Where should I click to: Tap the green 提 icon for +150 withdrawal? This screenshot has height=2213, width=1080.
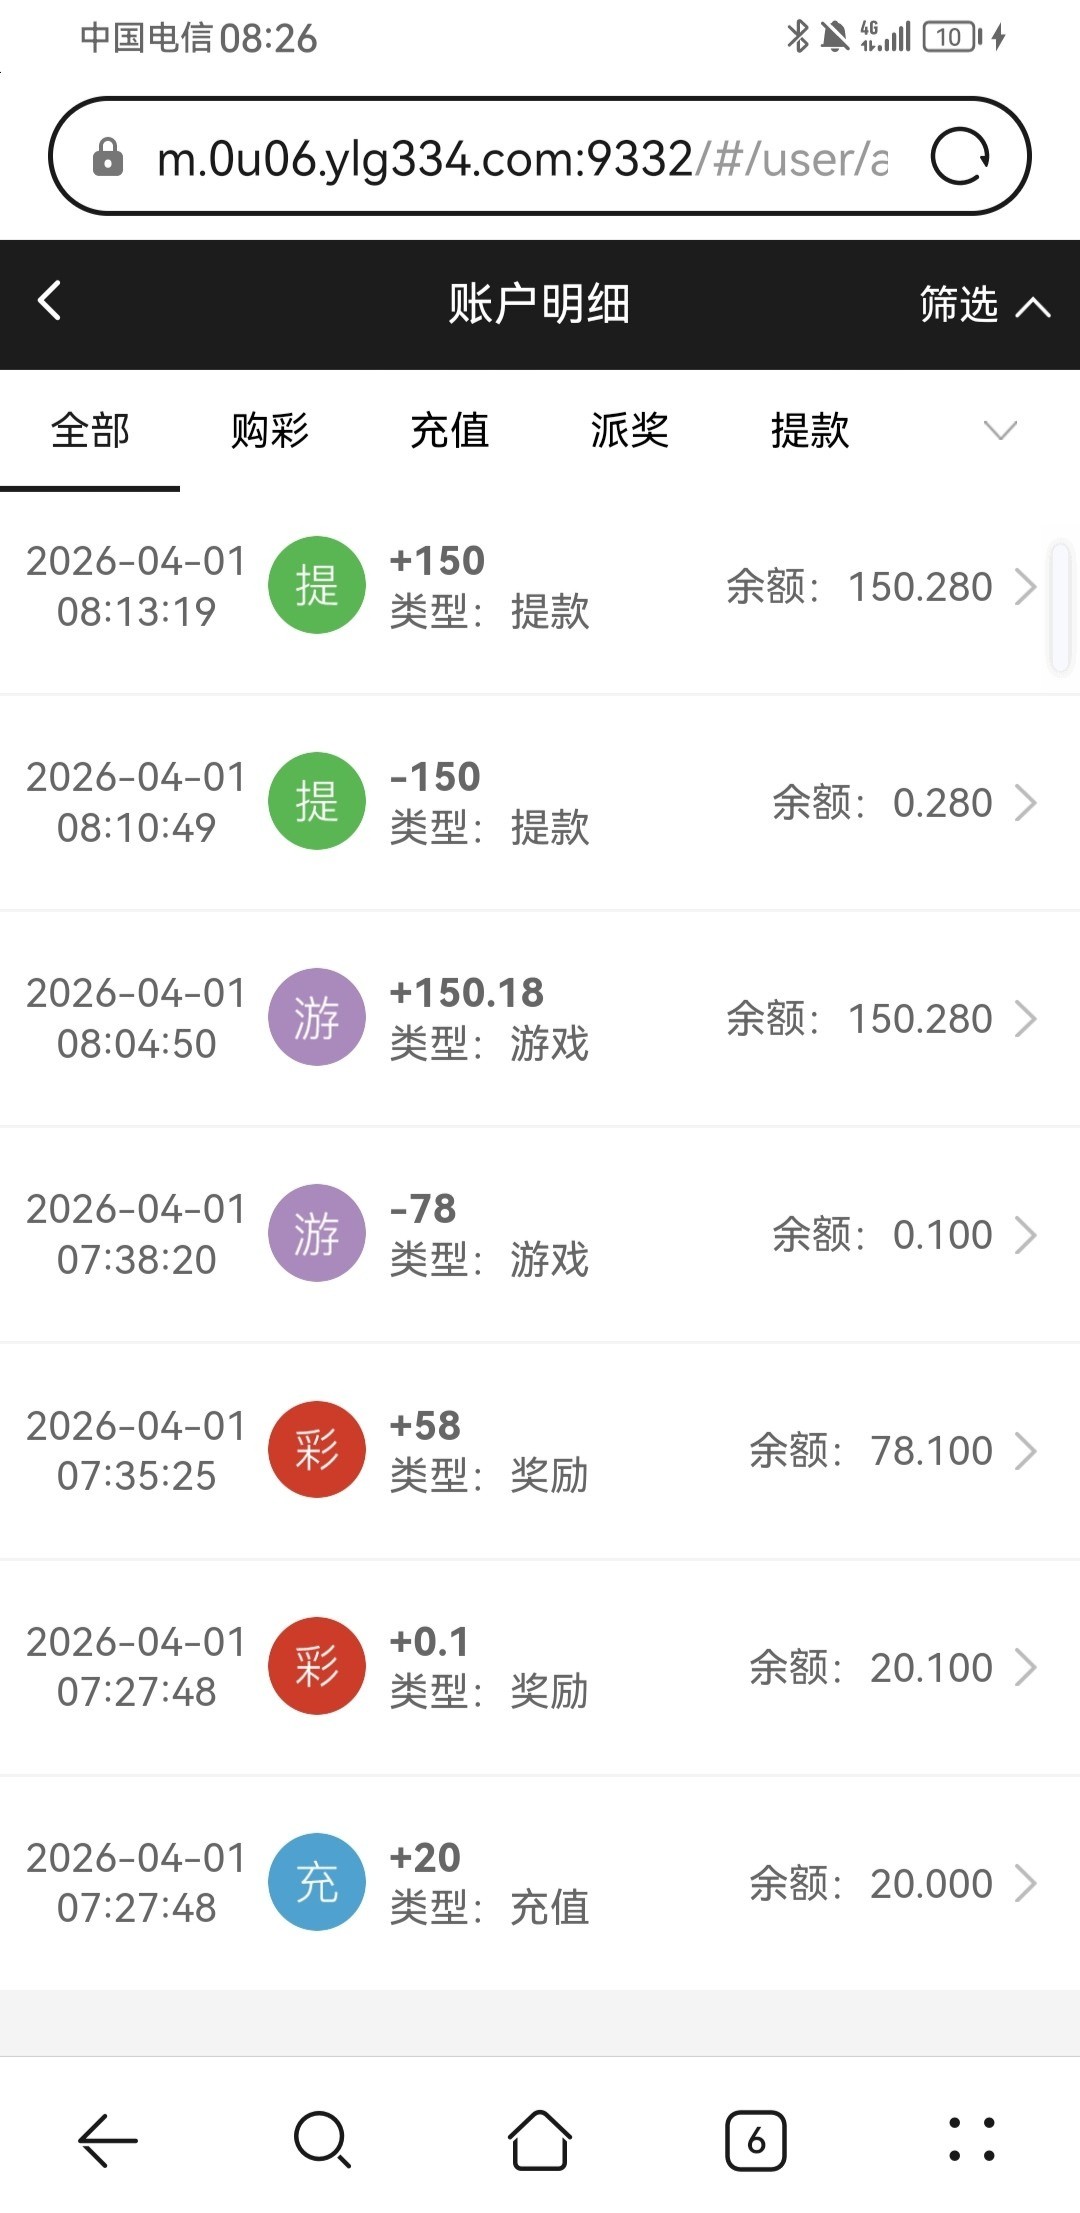[x=317, y=586]
